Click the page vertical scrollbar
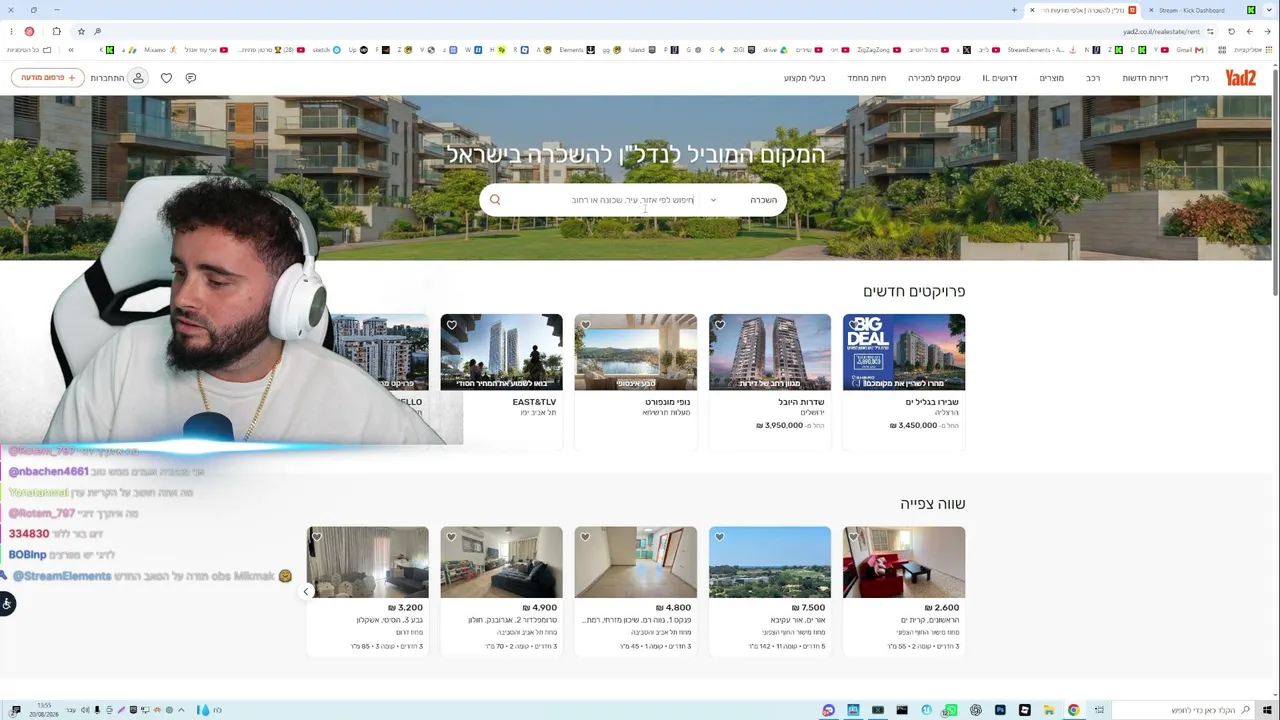 point(1275,180)
